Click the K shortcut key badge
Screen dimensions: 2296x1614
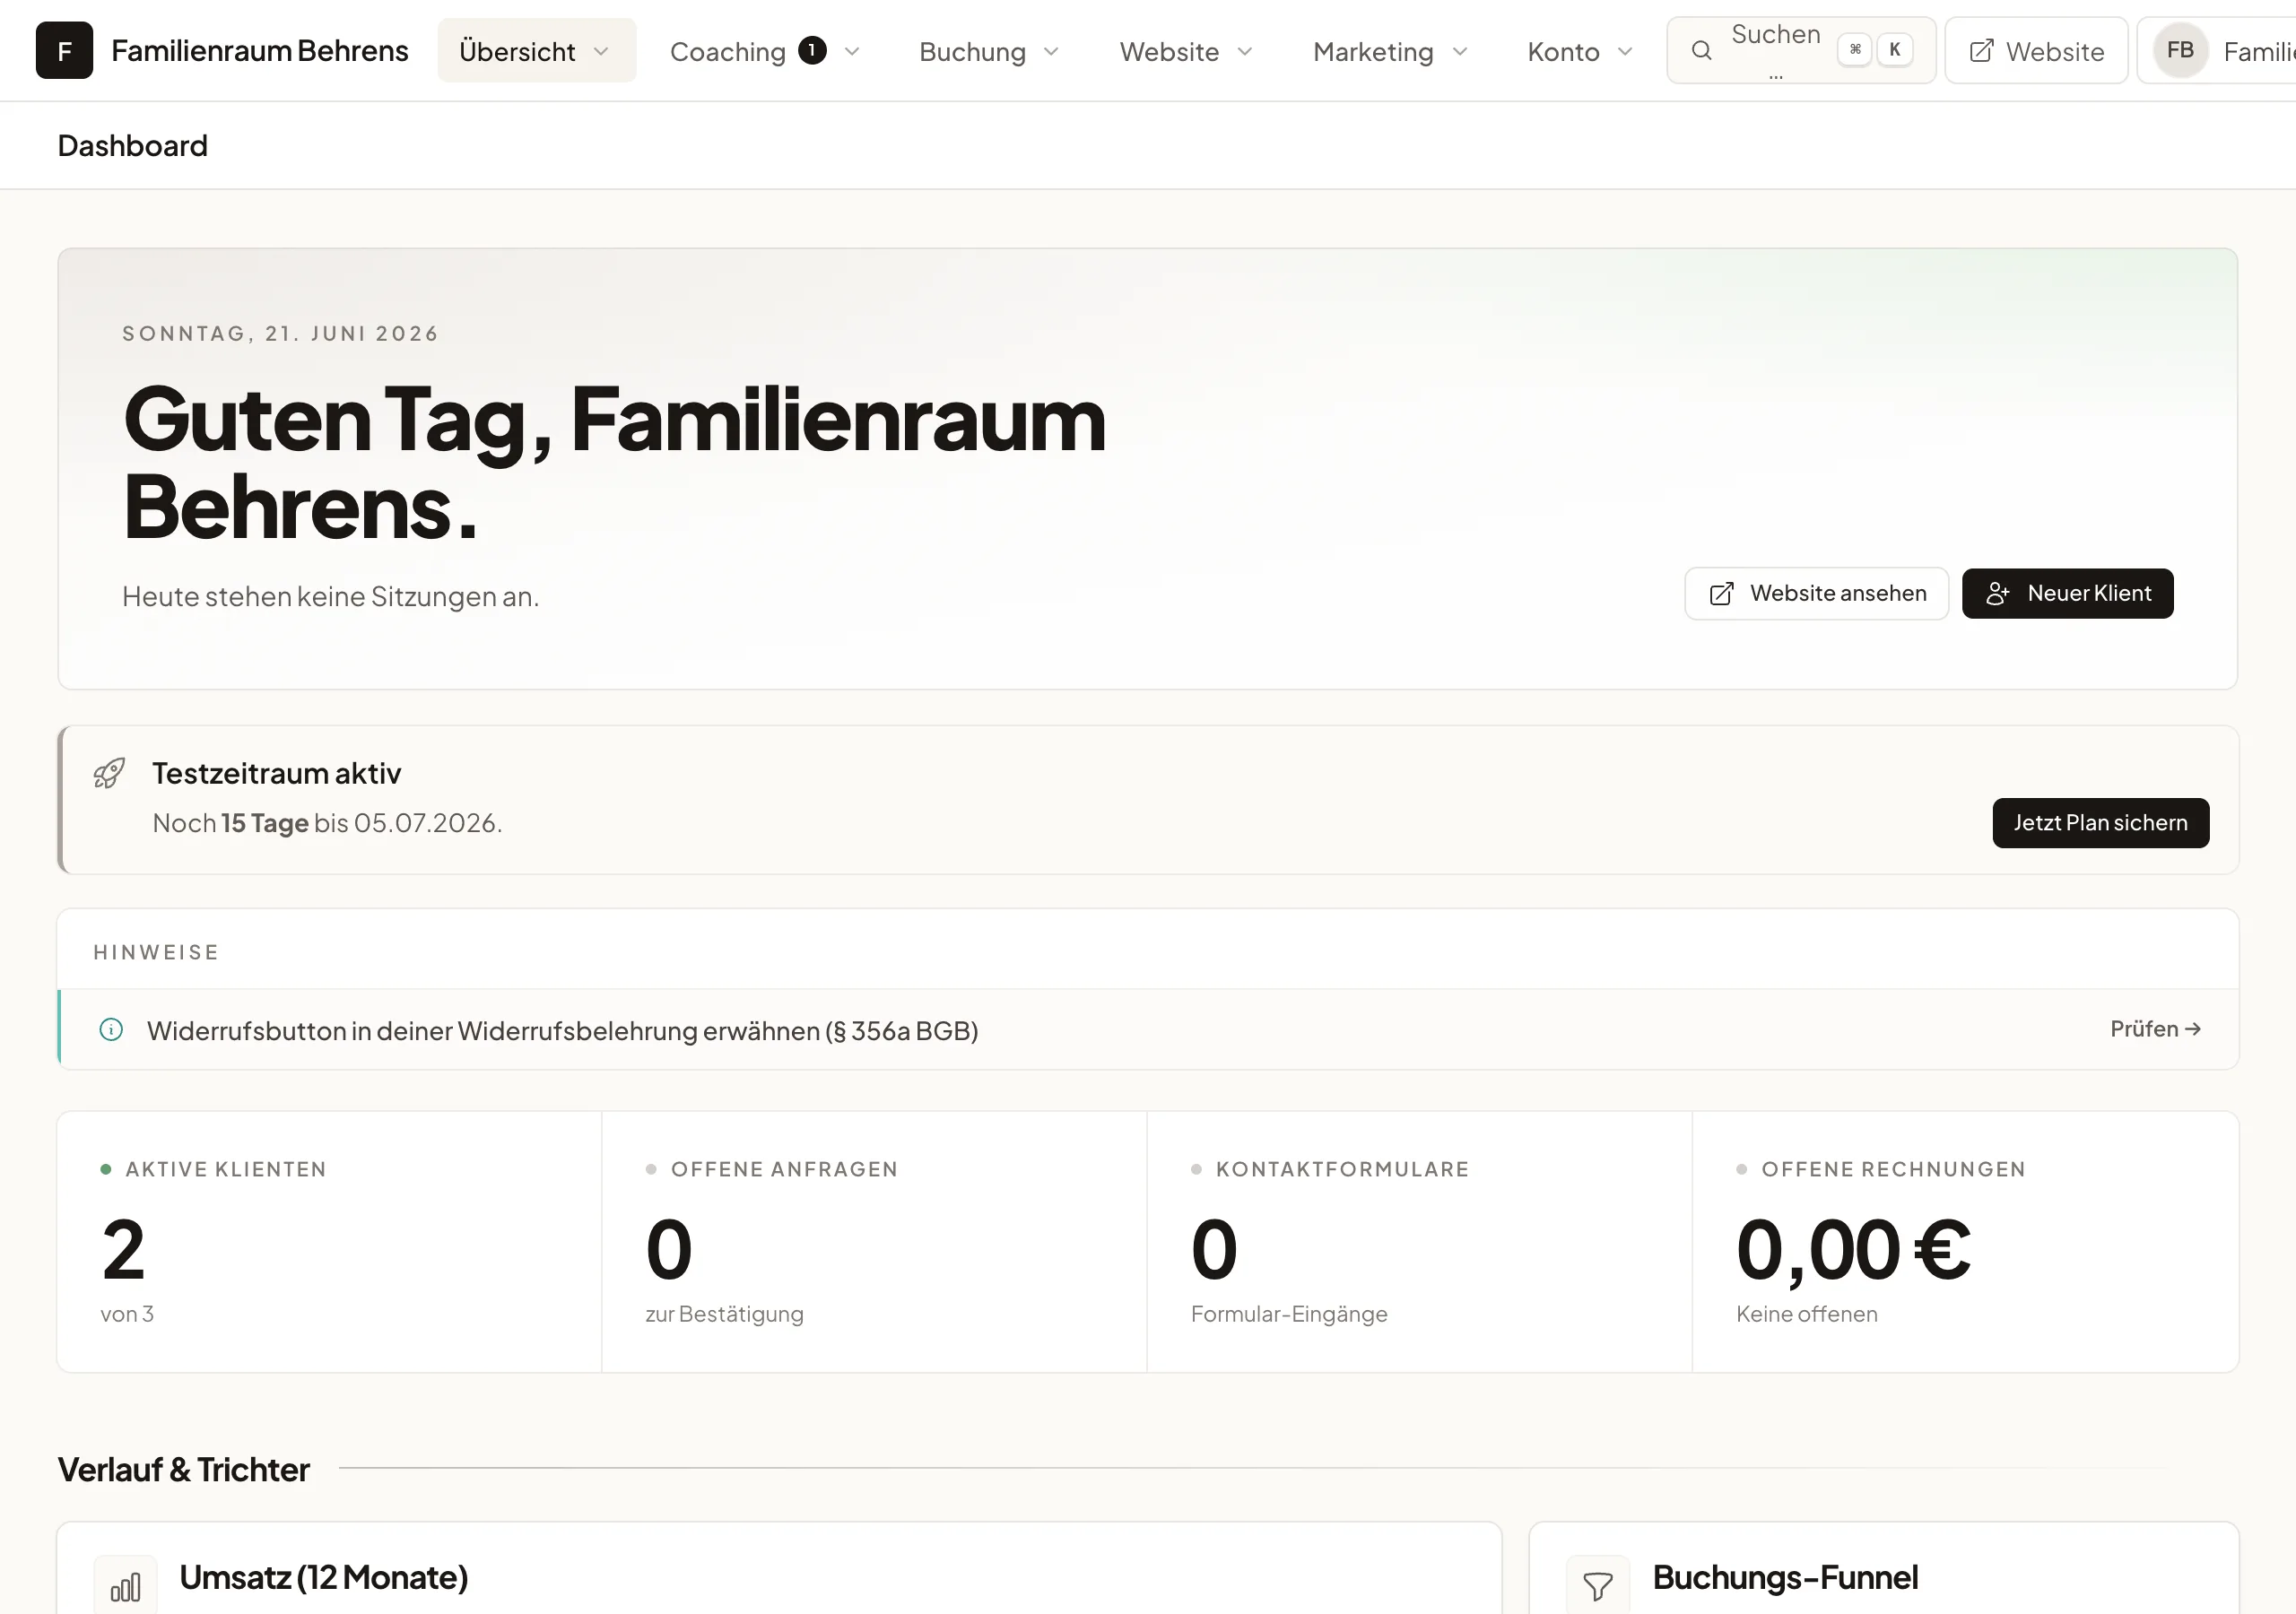1894,49
